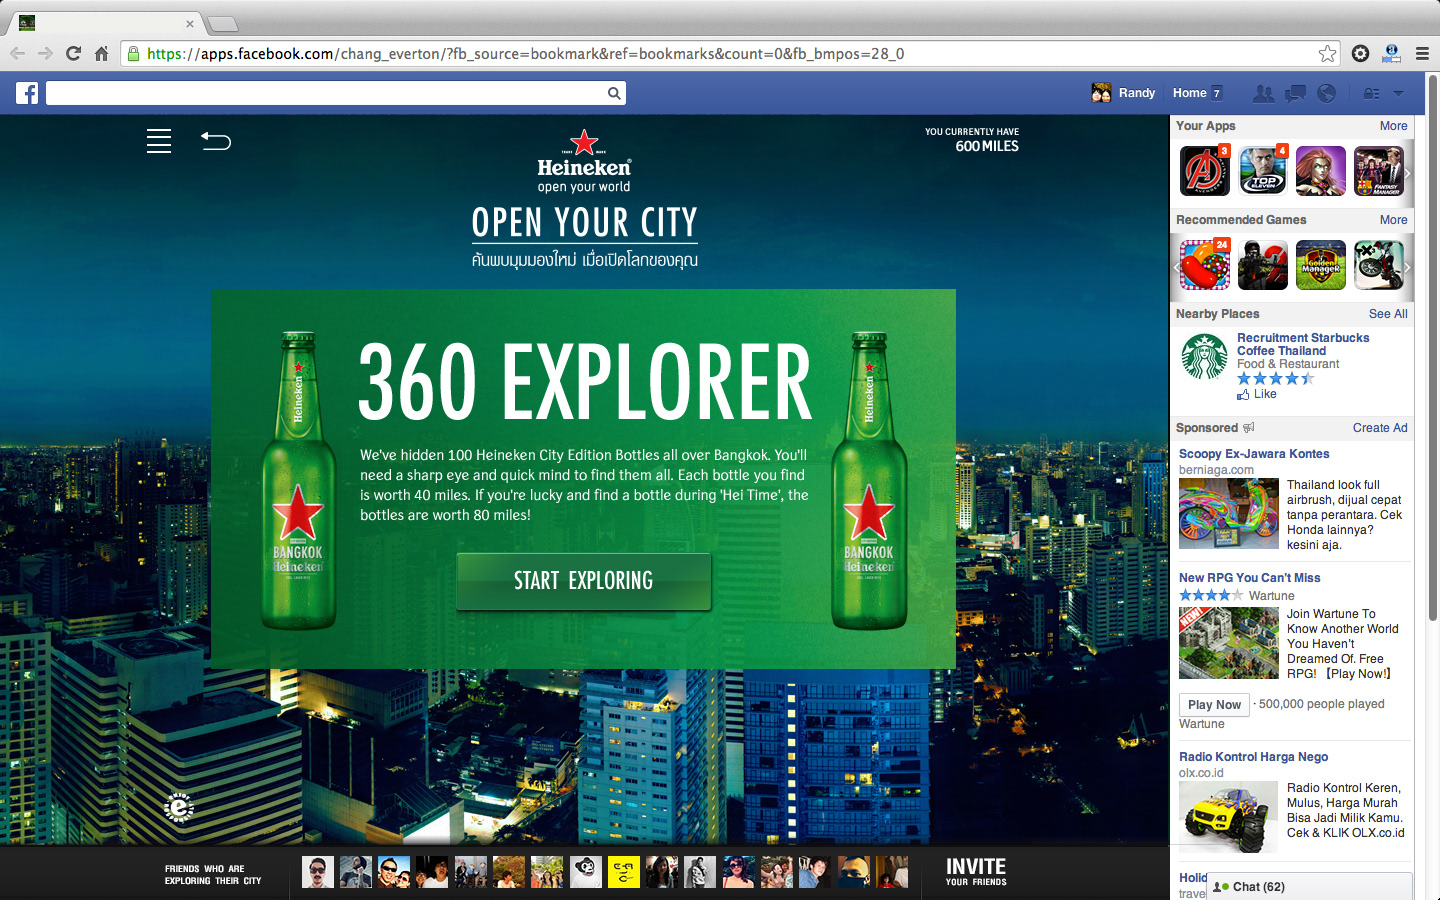Image resolution: width=1440 pixels, height=900 pixels.
Task: Show next apps in Your Apps carousel
Action: click(1407, 173)
